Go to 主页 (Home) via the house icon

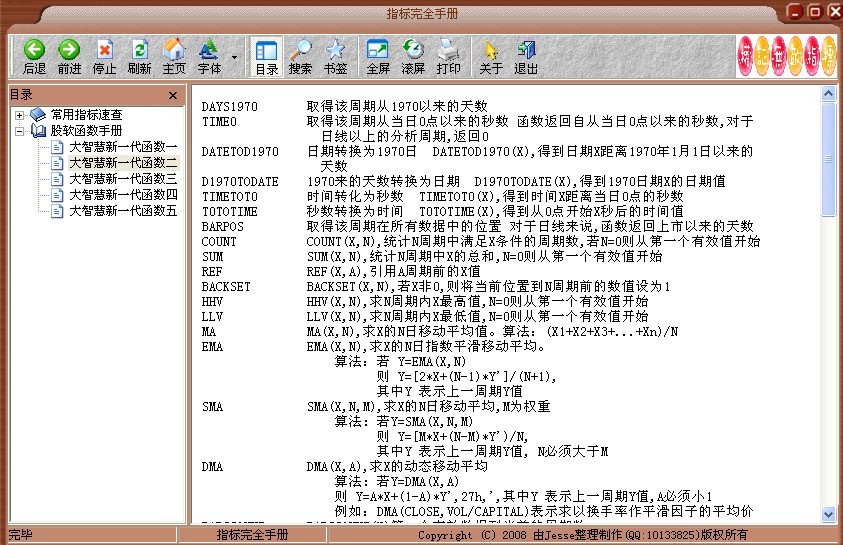click(x=174, y=56)
